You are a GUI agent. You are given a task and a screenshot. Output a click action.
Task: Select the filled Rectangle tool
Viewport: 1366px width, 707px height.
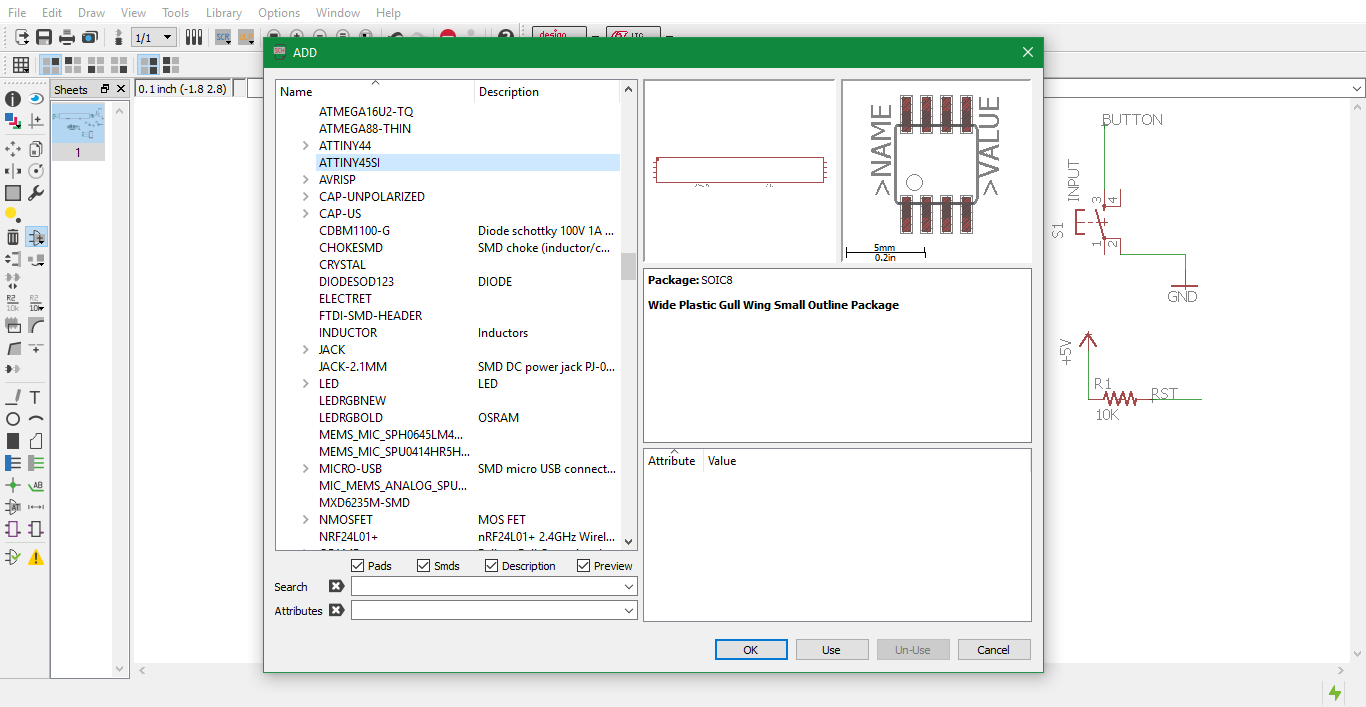point(13,441)
